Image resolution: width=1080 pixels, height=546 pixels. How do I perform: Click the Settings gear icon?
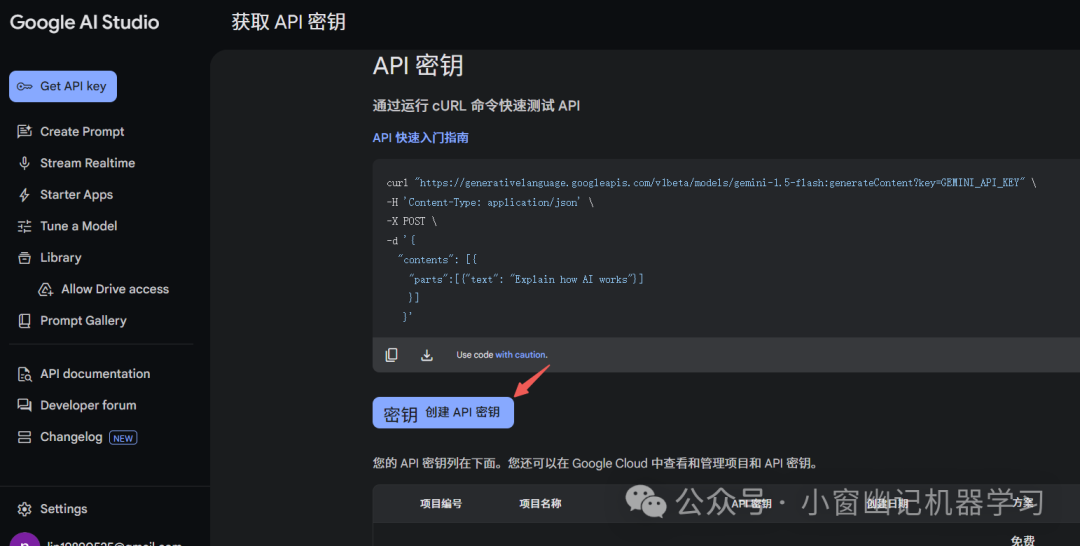[x=24, y=510]
